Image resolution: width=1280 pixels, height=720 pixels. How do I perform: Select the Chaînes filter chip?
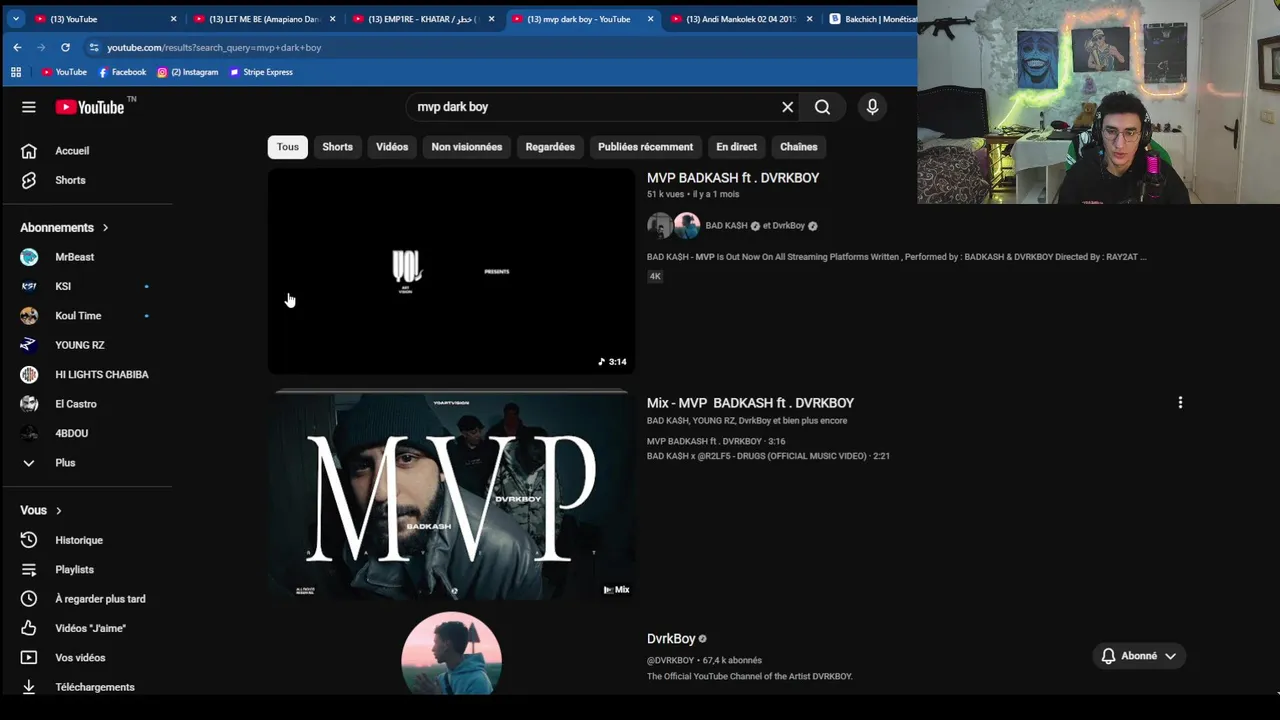pos(798,147)
